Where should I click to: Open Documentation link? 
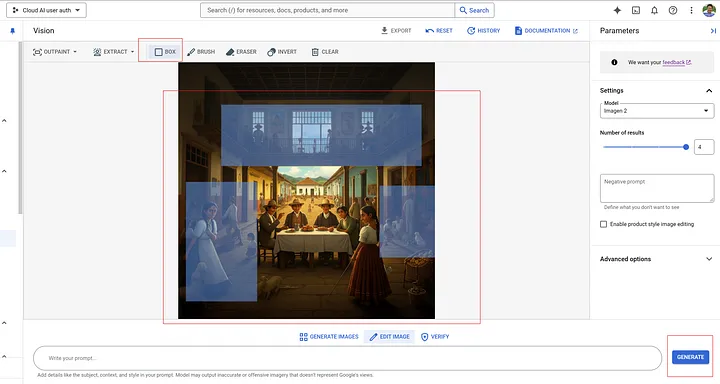coord(546,31)
